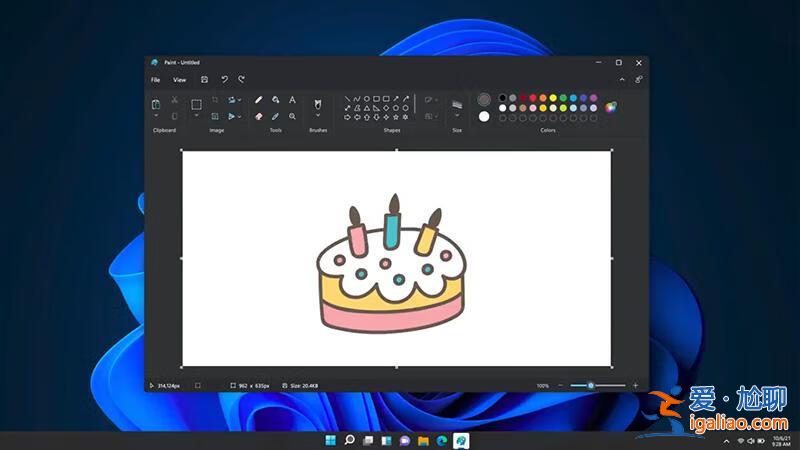Collapse the ribbon with the chevron
Viewport: 800px width, 450px height.
(622, 79)
